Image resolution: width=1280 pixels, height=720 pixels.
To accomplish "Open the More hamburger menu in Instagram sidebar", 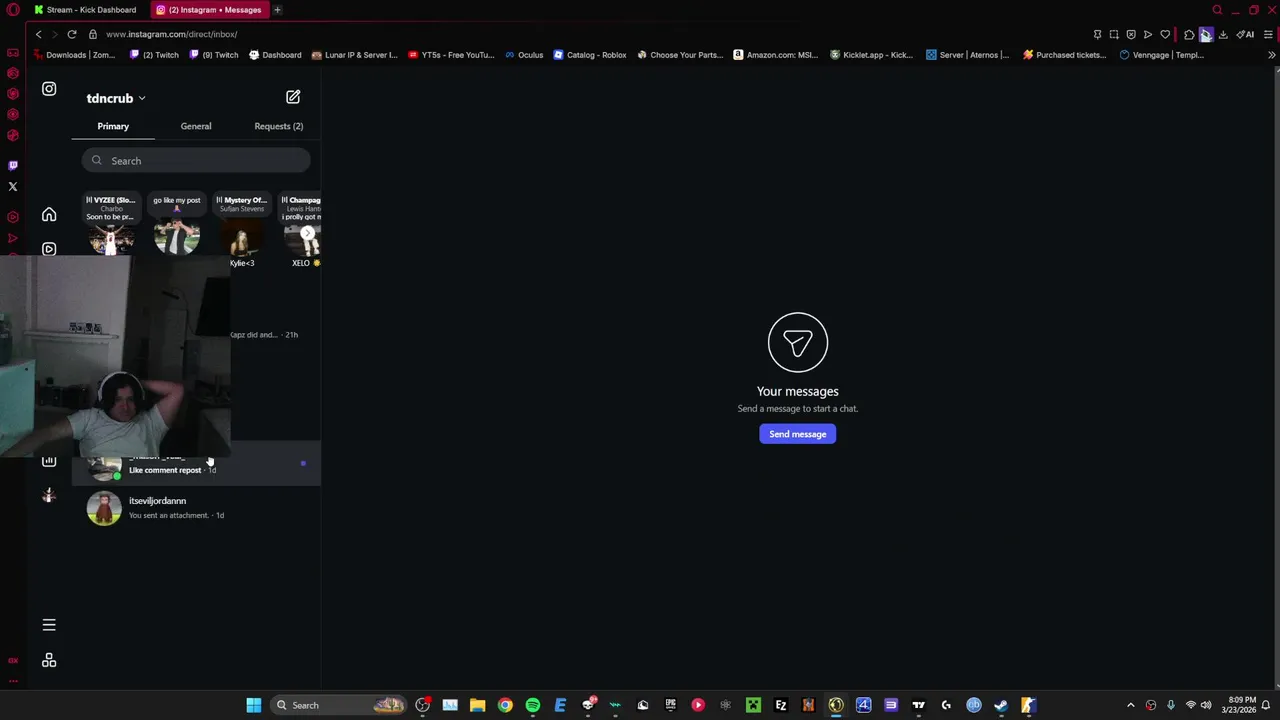I will tap(49, 625).
